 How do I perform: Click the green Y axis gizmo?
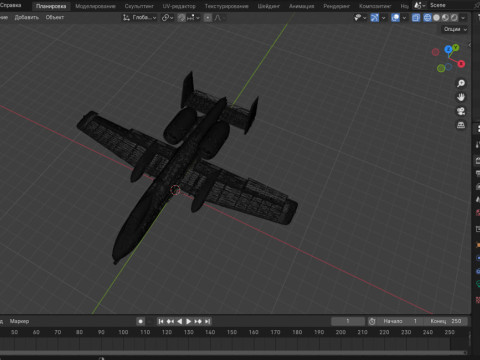456,48
